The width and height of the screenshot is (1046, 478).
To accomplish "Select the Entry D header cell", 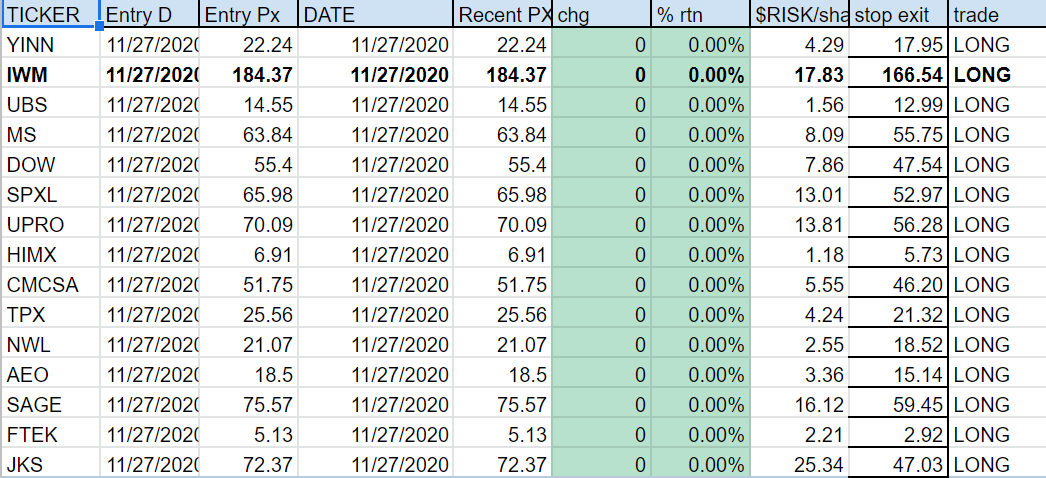I will pos(149,15).
